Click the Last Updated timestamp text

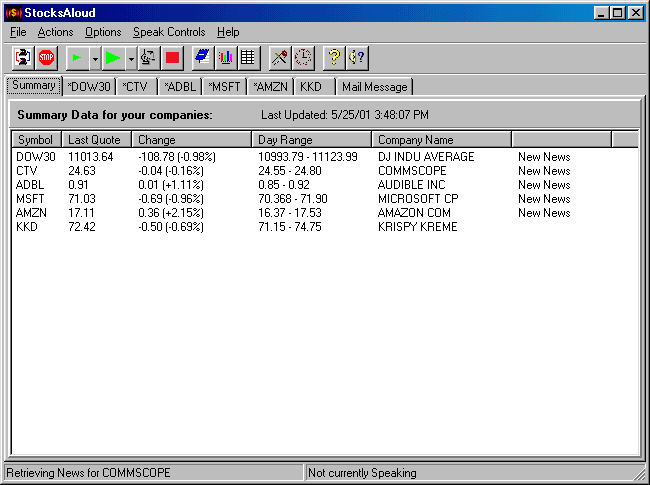tap(344, 115)
